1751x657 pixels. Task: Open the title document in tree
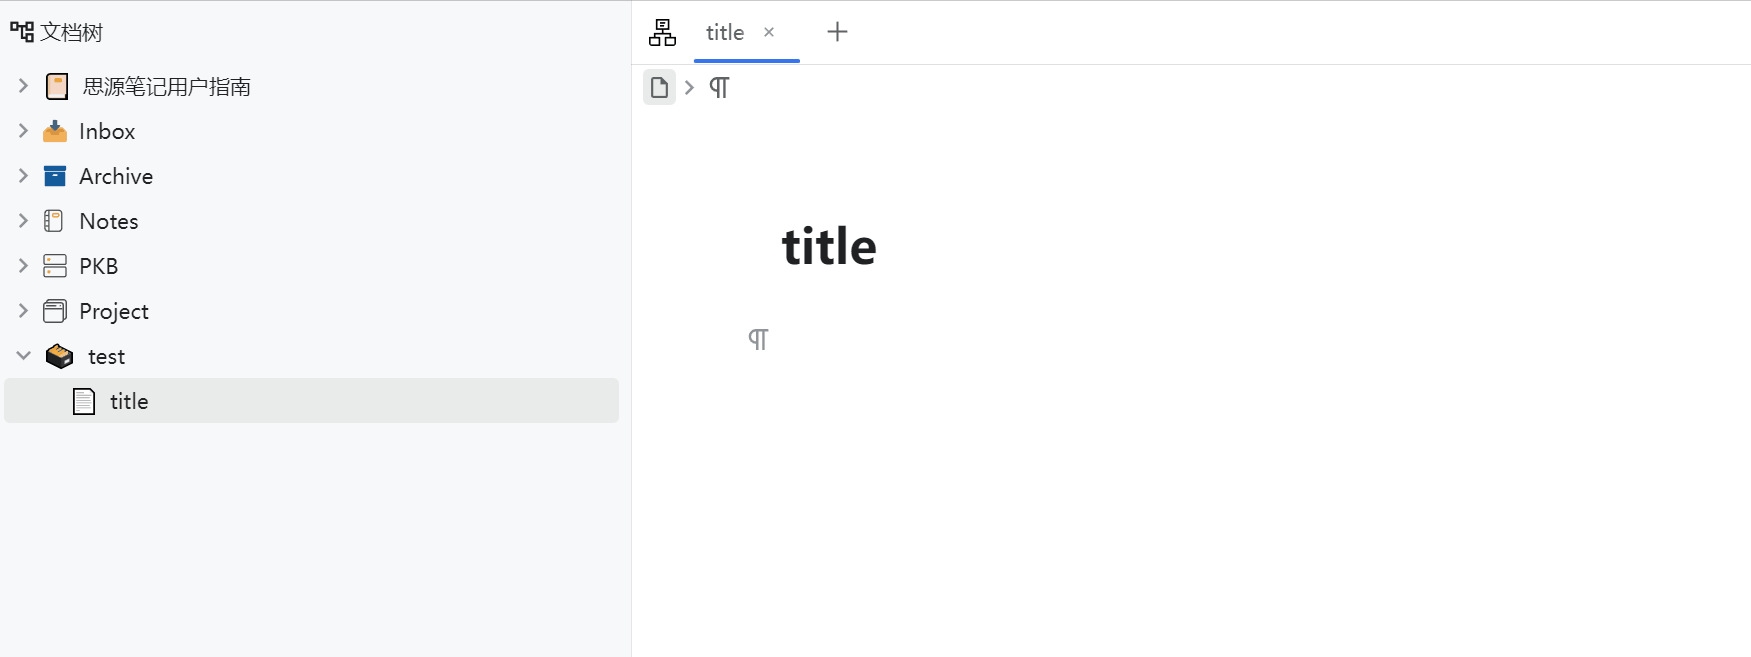(129, 401)
